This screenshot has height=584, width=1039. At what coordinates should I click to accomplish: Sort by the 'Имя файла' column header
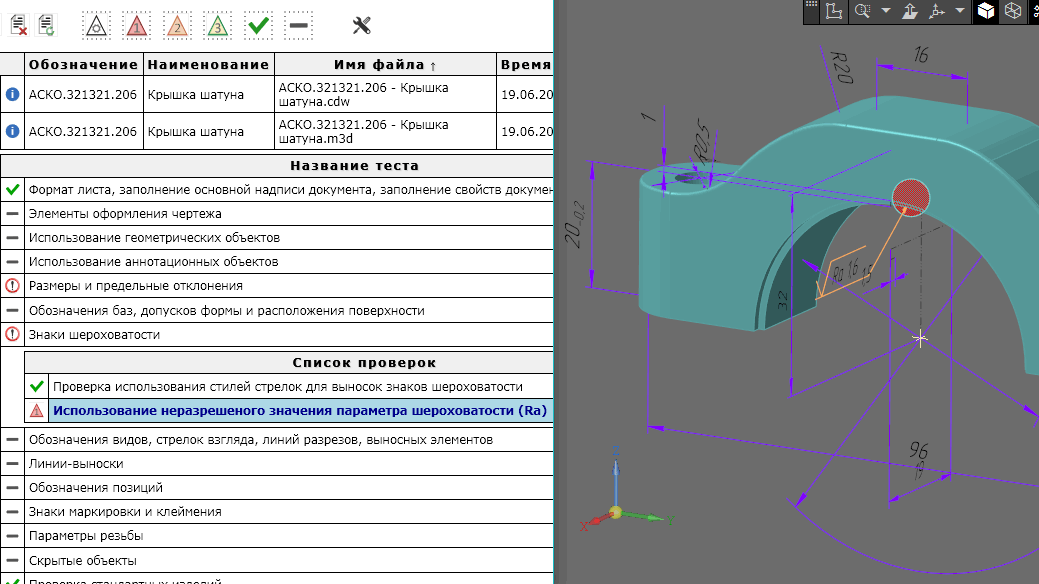[385, 65]
